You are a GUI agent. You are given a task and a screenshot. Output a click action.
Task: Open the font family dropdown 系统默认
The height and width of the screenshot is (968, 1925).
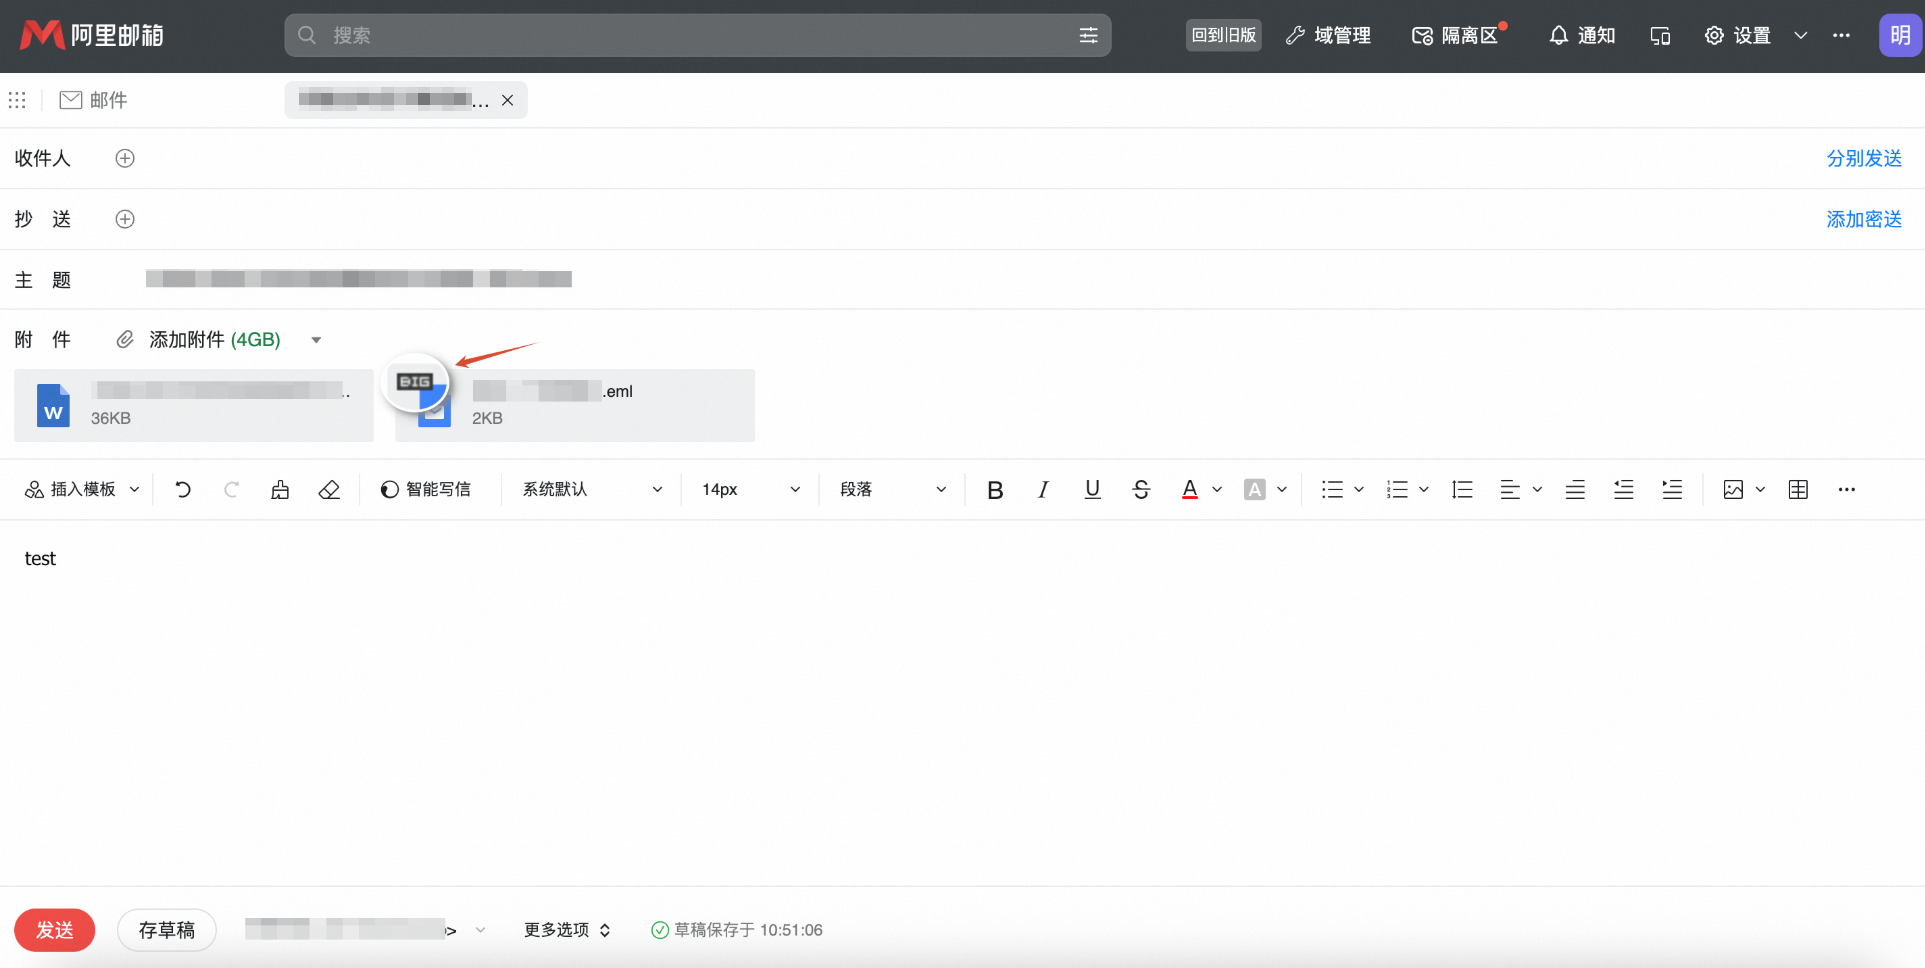[592, 489]
